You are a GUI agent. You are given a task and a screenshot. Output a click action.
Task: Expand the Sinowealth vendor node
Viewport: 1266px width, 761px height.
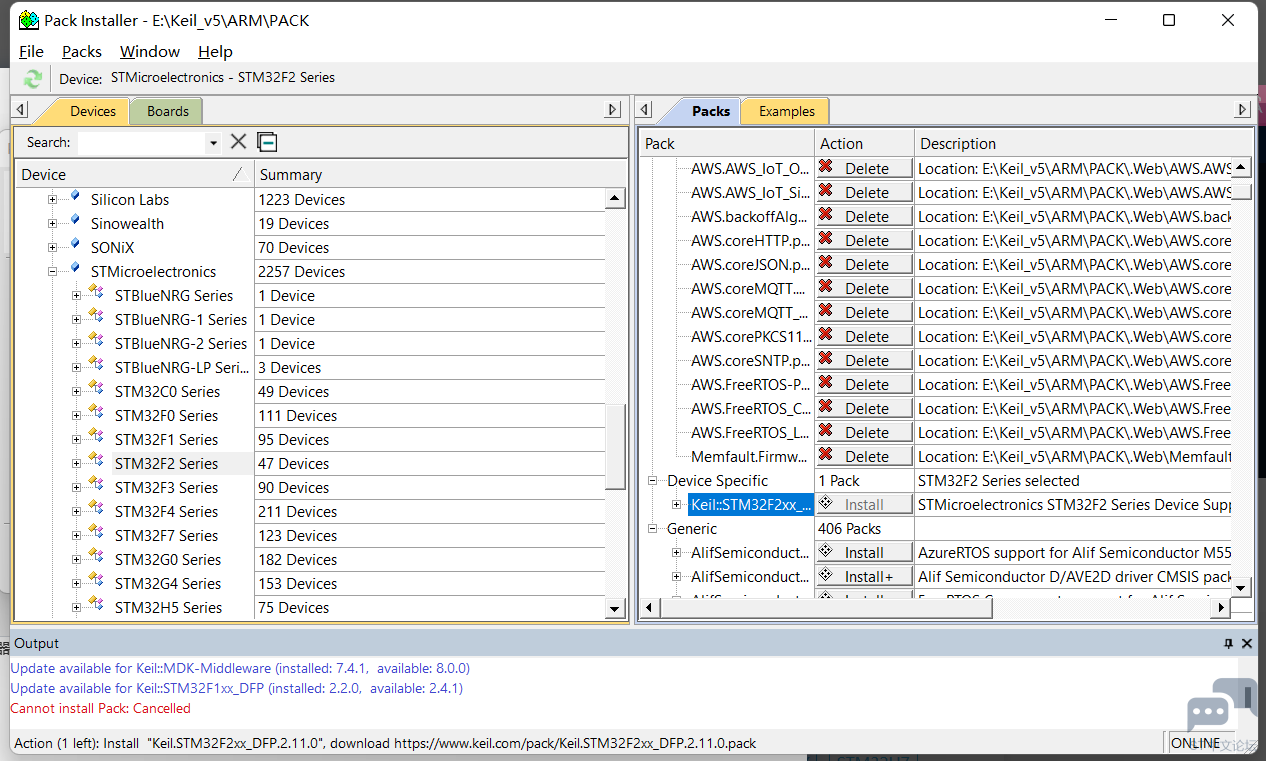[x=53, y=224]
